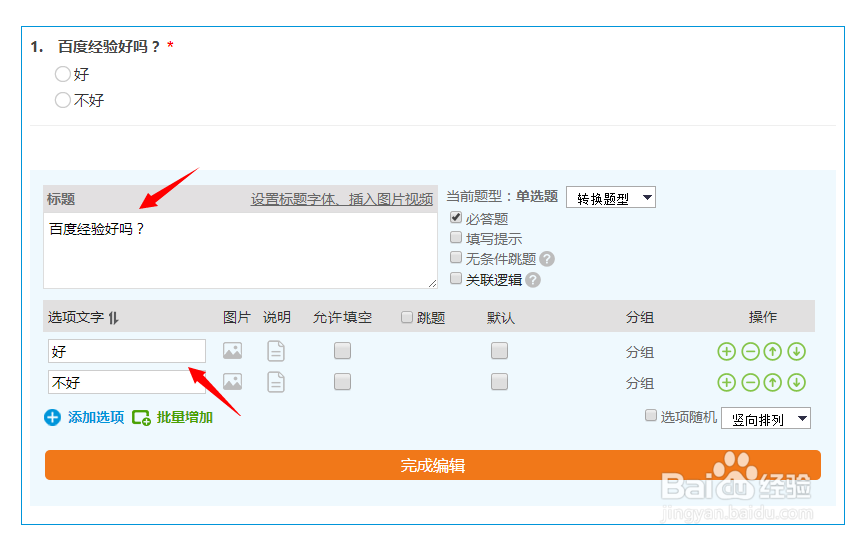Click the image icon in the 好 option row
The height and width of the screenshot is (543, 862).
coord(233,351)
